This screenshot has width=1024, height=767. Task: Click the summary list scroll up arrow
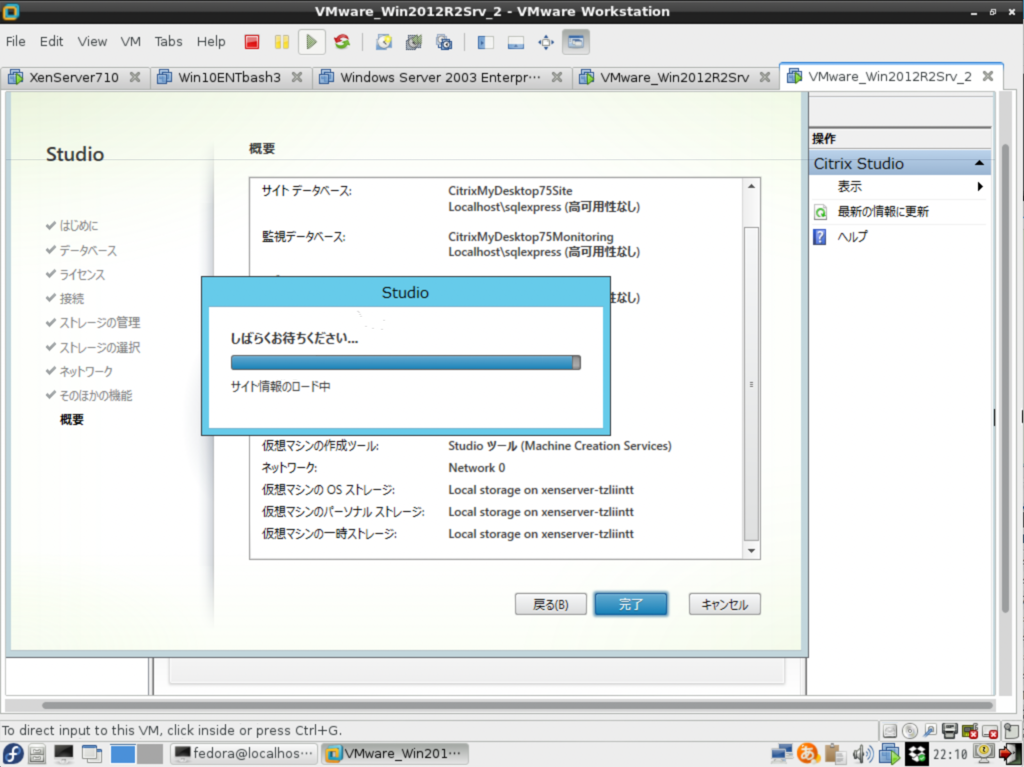point(751,186)
